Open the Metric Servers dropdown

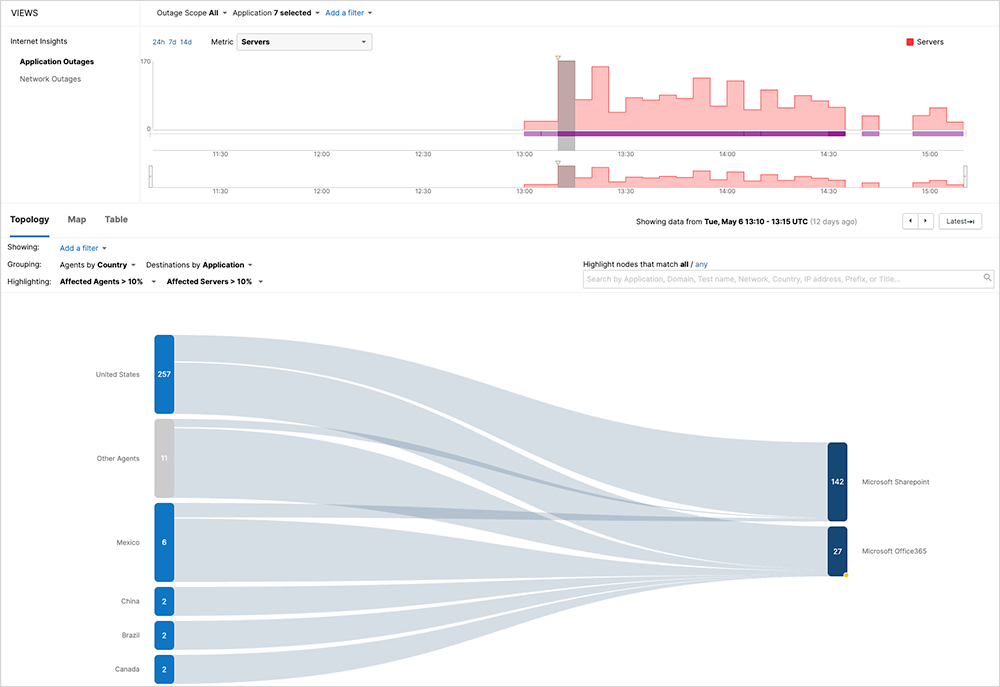pos(304,42)
